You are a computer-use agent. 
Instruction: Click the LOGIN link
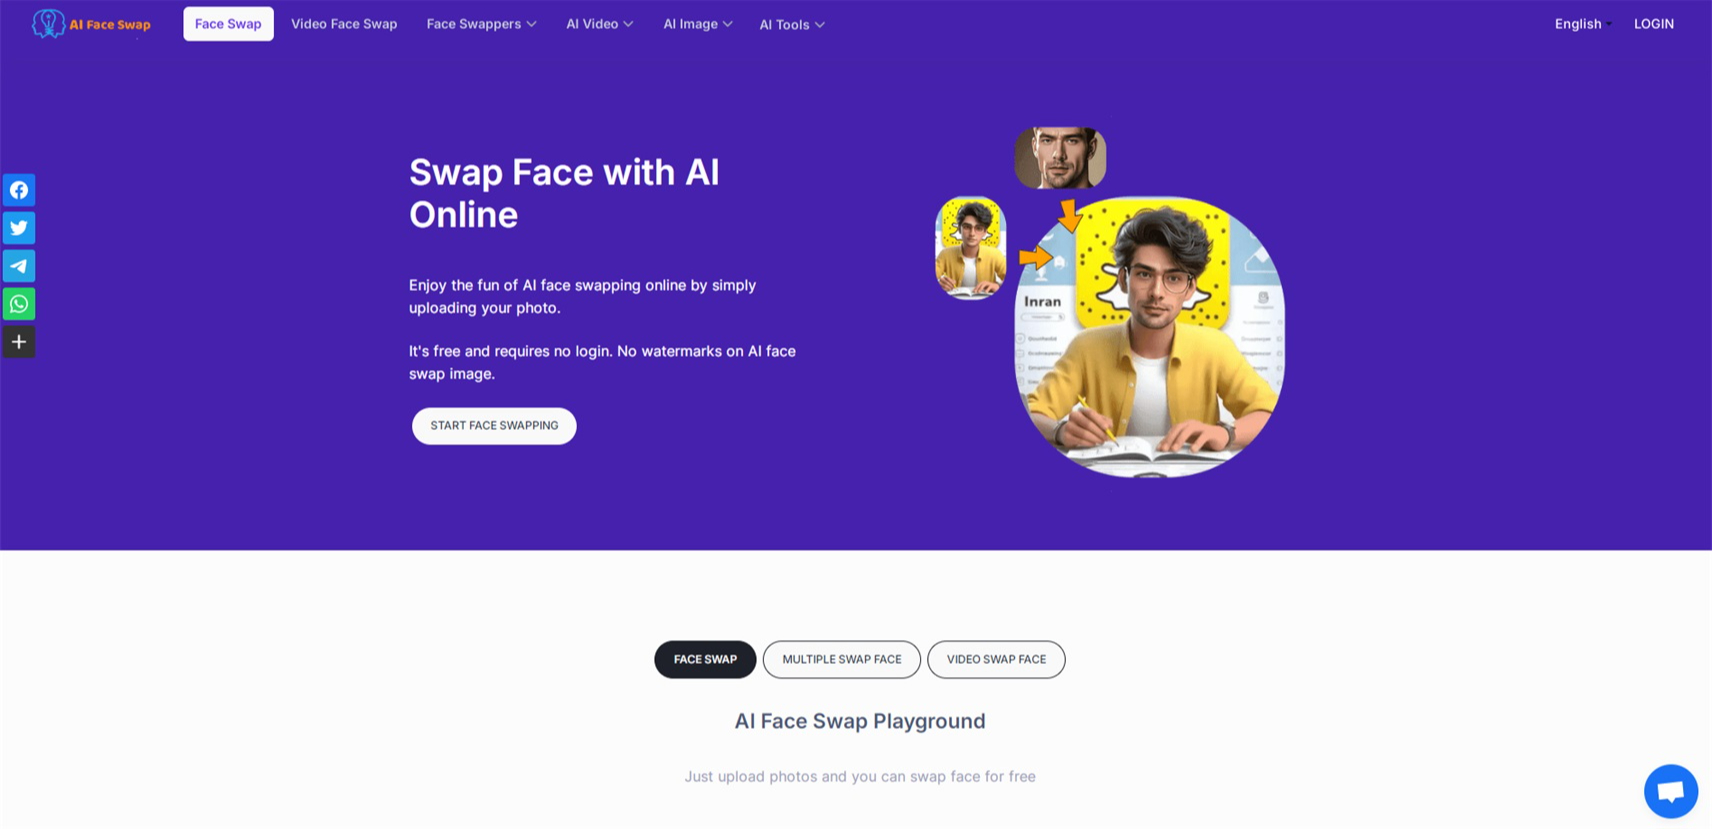[1653, 24]
